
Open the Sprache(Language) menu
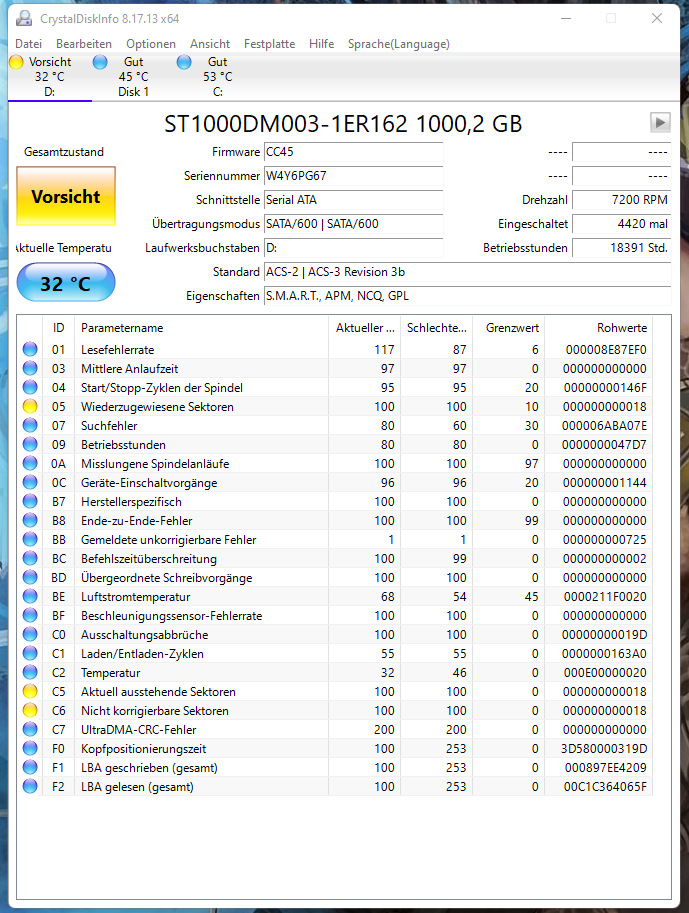(399, 44)
